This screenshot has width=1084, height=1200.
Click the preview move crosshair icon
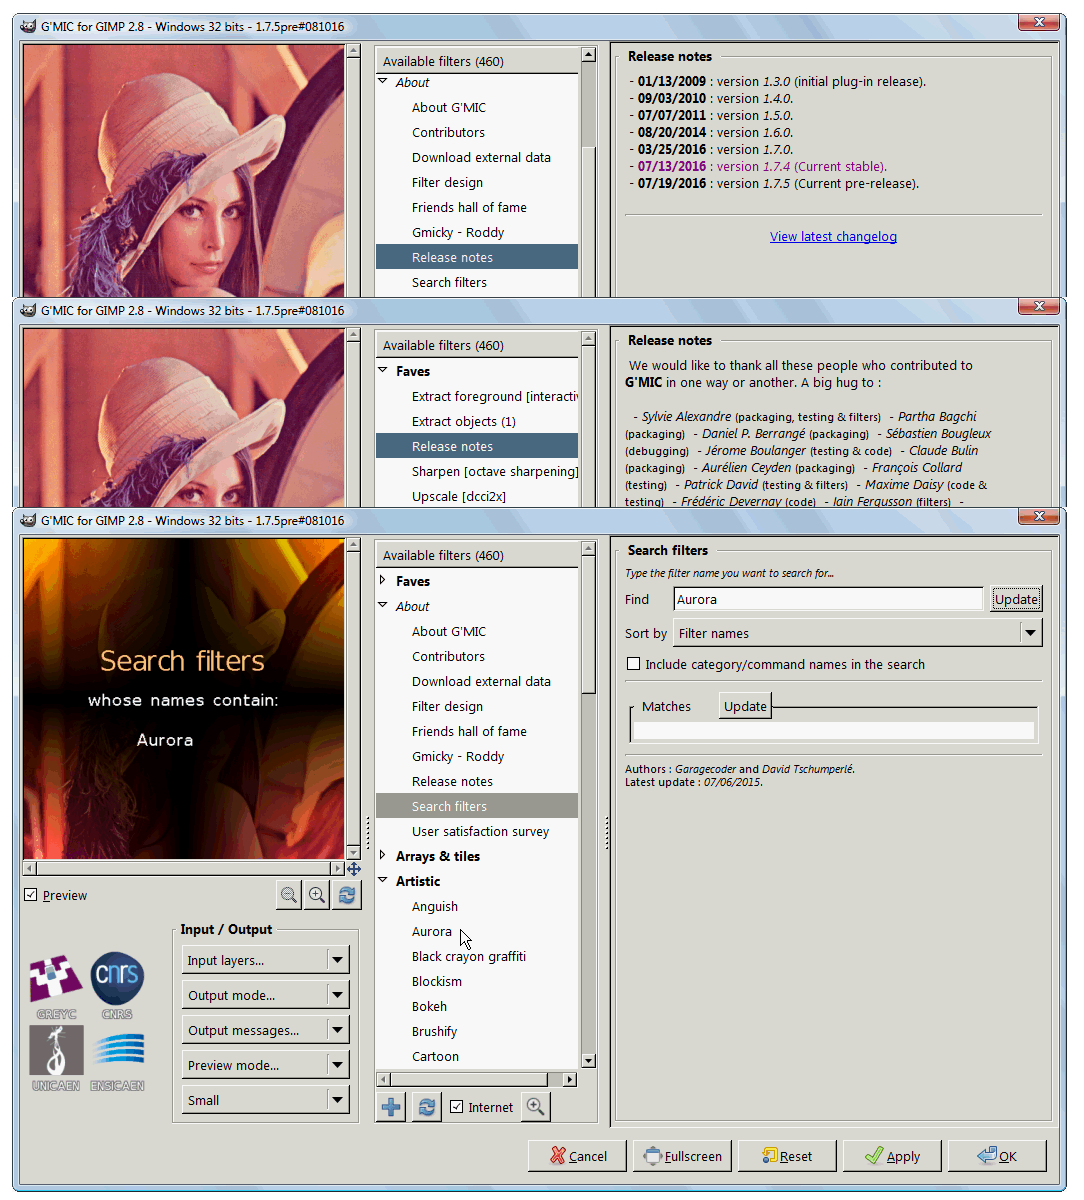tap(354, 869)
